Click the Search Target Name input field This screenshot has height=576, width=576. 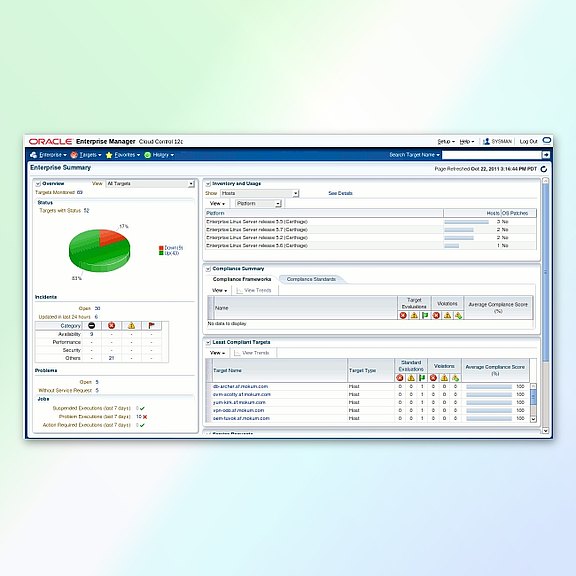pos(492,155)
